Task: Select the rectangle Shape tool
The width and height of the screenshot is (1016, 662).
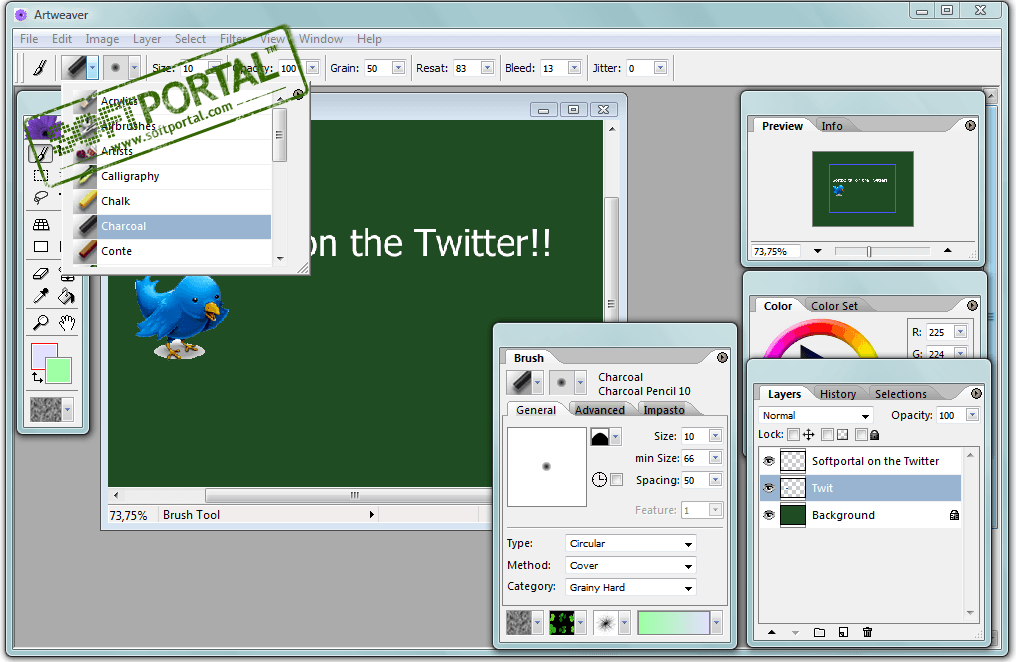Action: 41,247
